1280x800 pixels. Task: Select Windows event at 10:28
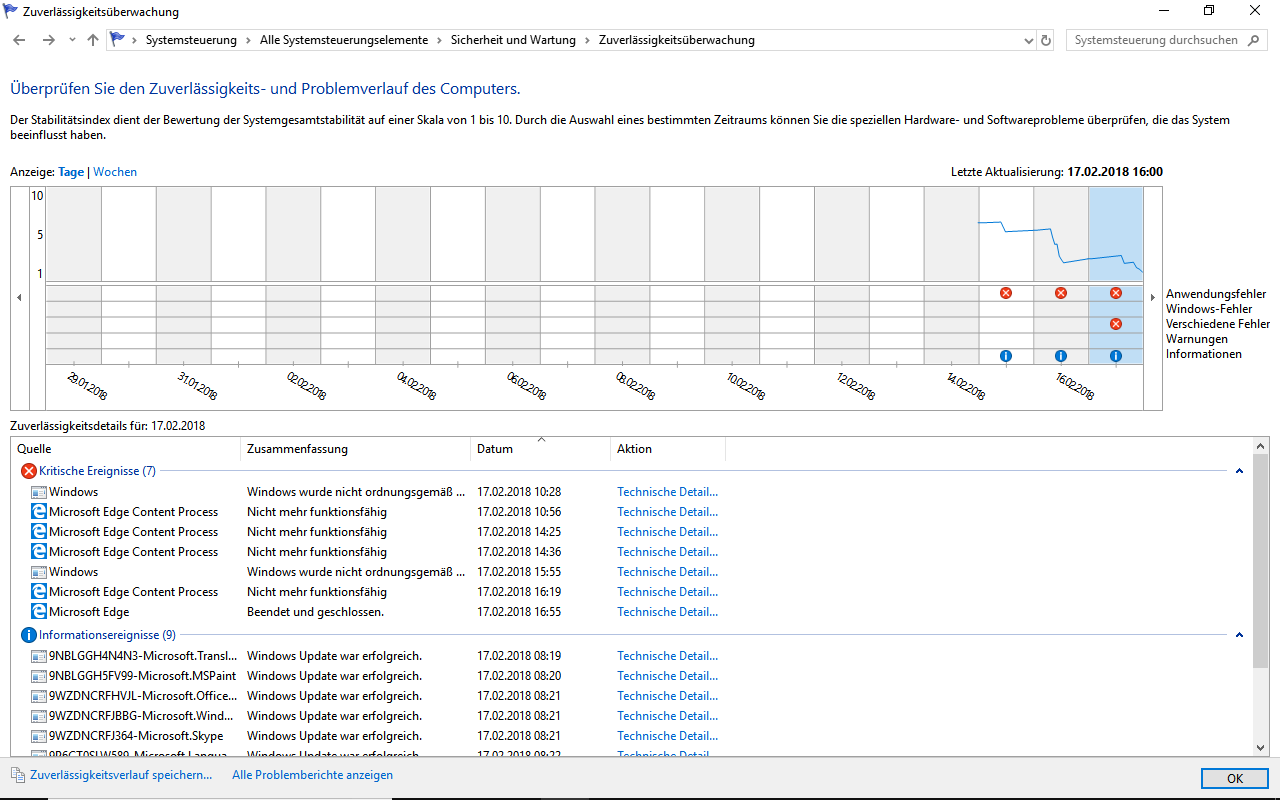(632, 492)
